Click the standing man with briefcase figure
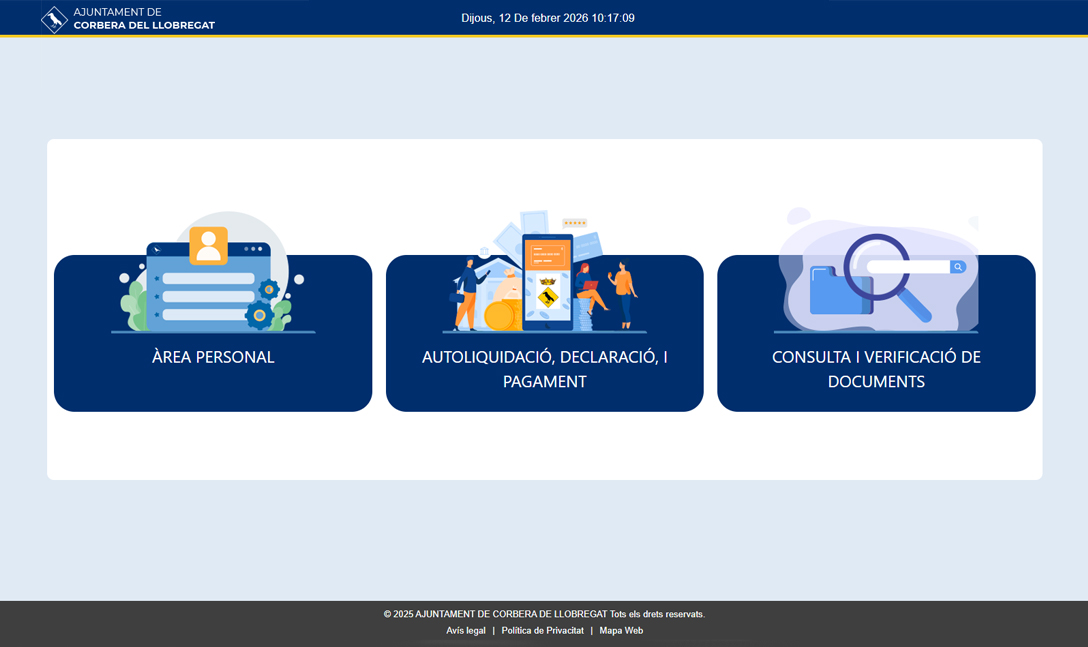Screen dimensions: 1088x647 (x=466, y=293)
